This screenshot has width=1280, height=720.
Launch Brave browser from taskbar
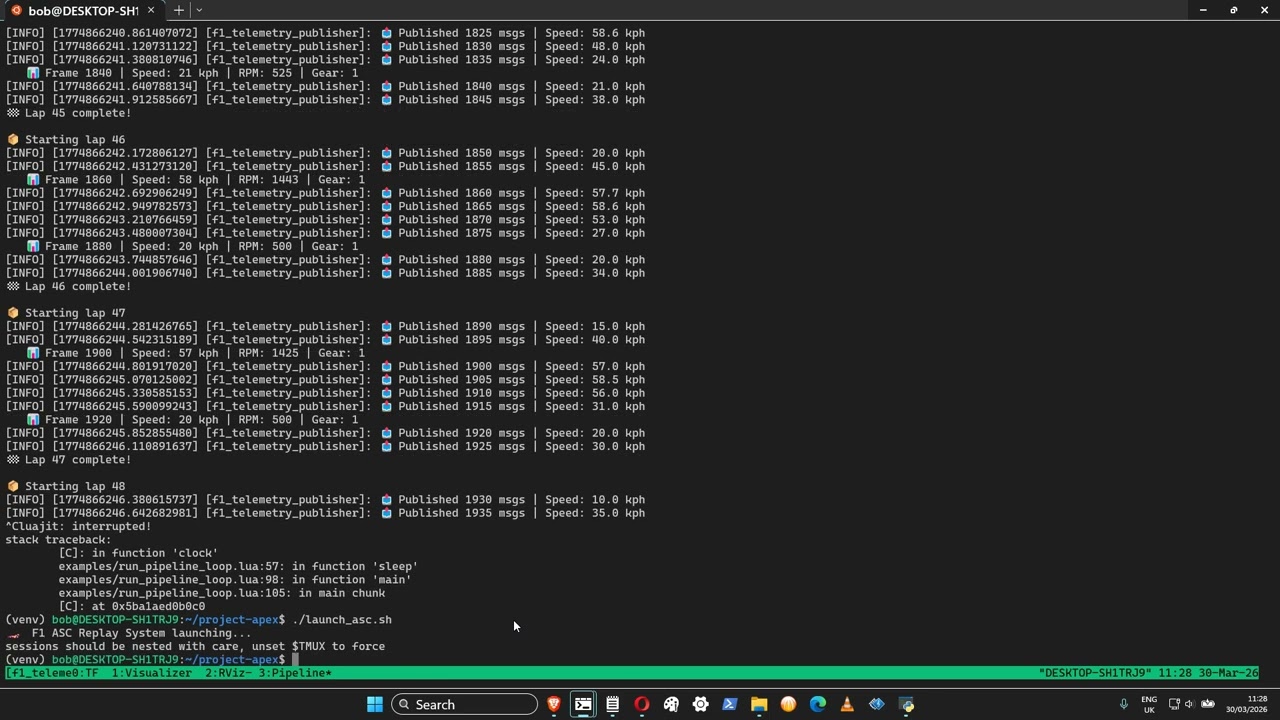pos(554,704)
